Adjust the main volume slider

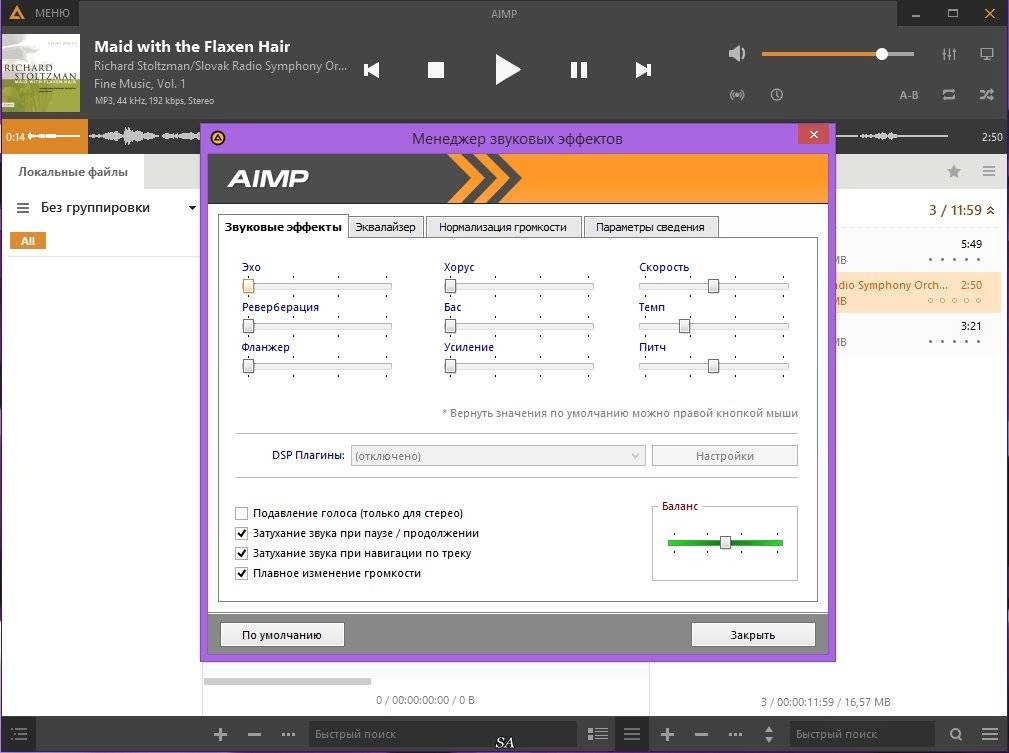click(838, 54)
